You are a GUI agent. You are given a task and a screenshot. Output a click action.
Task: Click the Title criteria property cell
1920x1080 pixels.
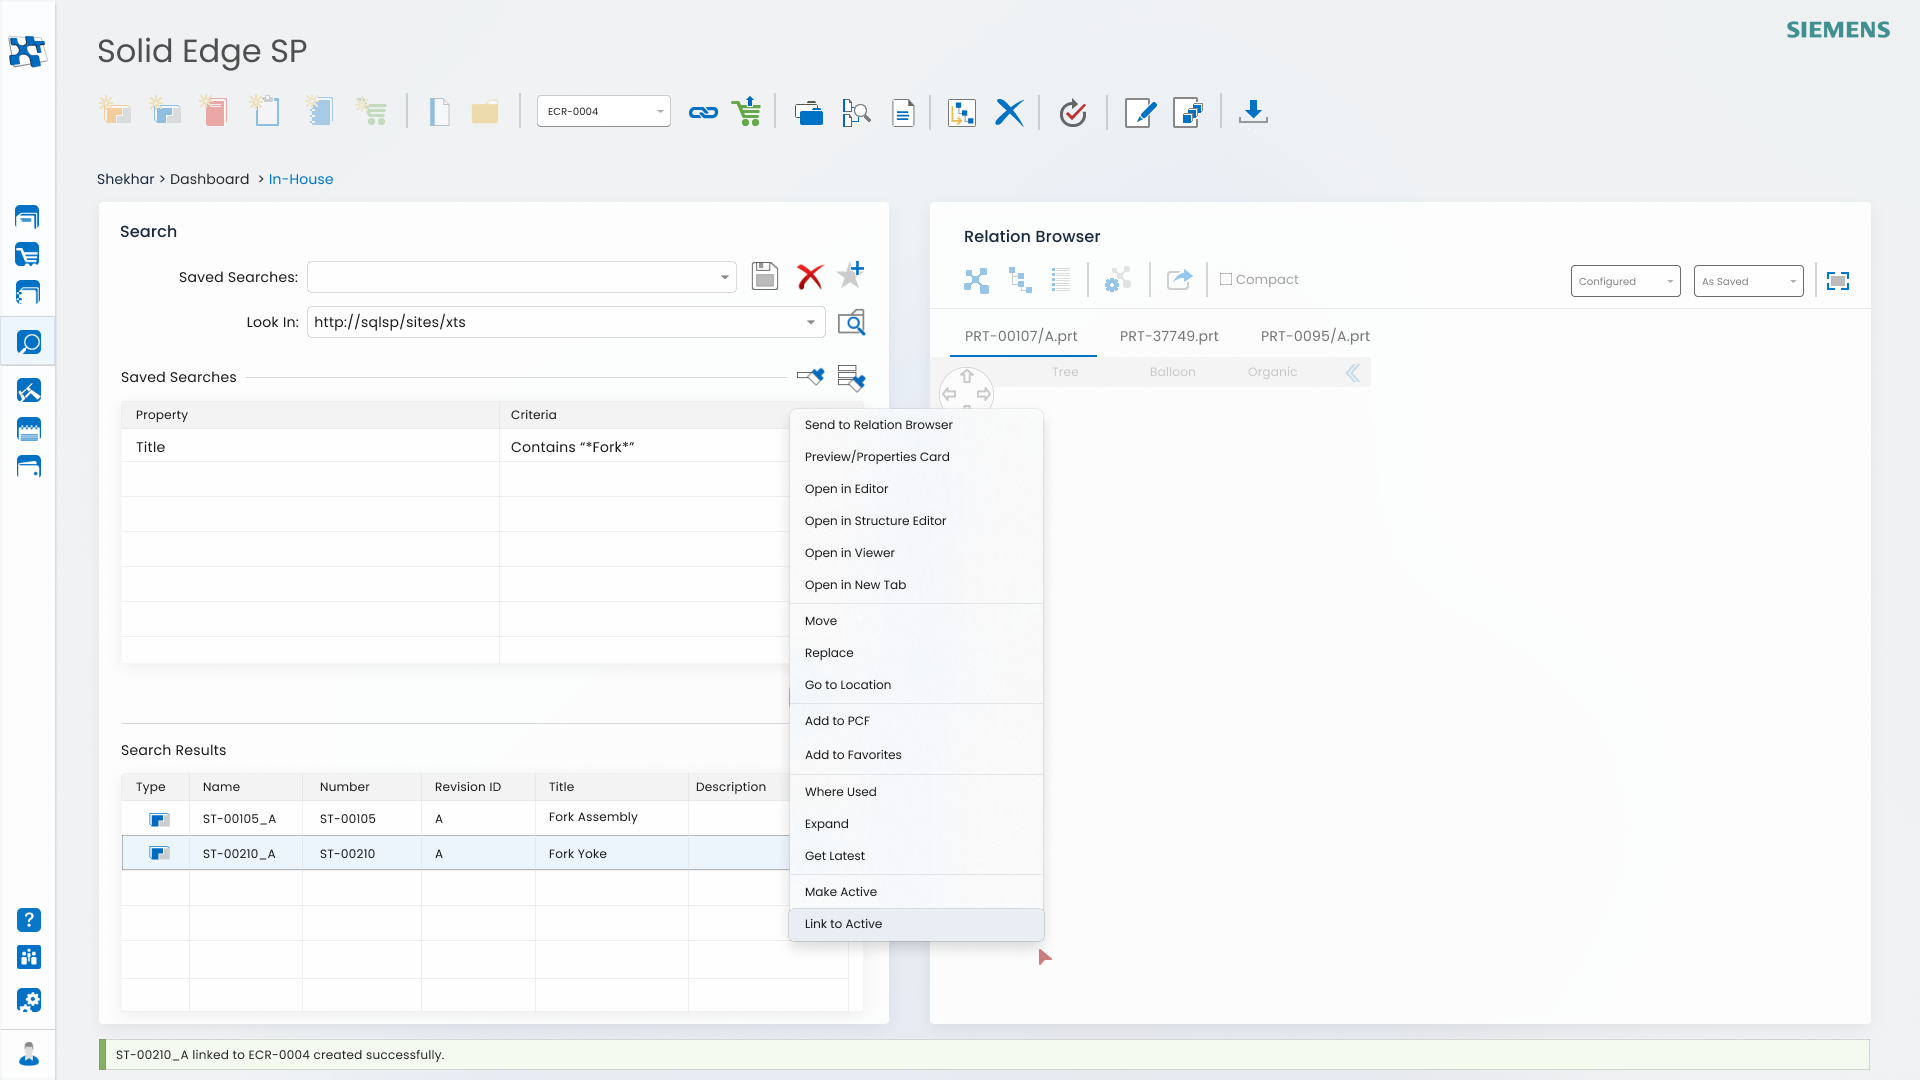click(310, 446)
